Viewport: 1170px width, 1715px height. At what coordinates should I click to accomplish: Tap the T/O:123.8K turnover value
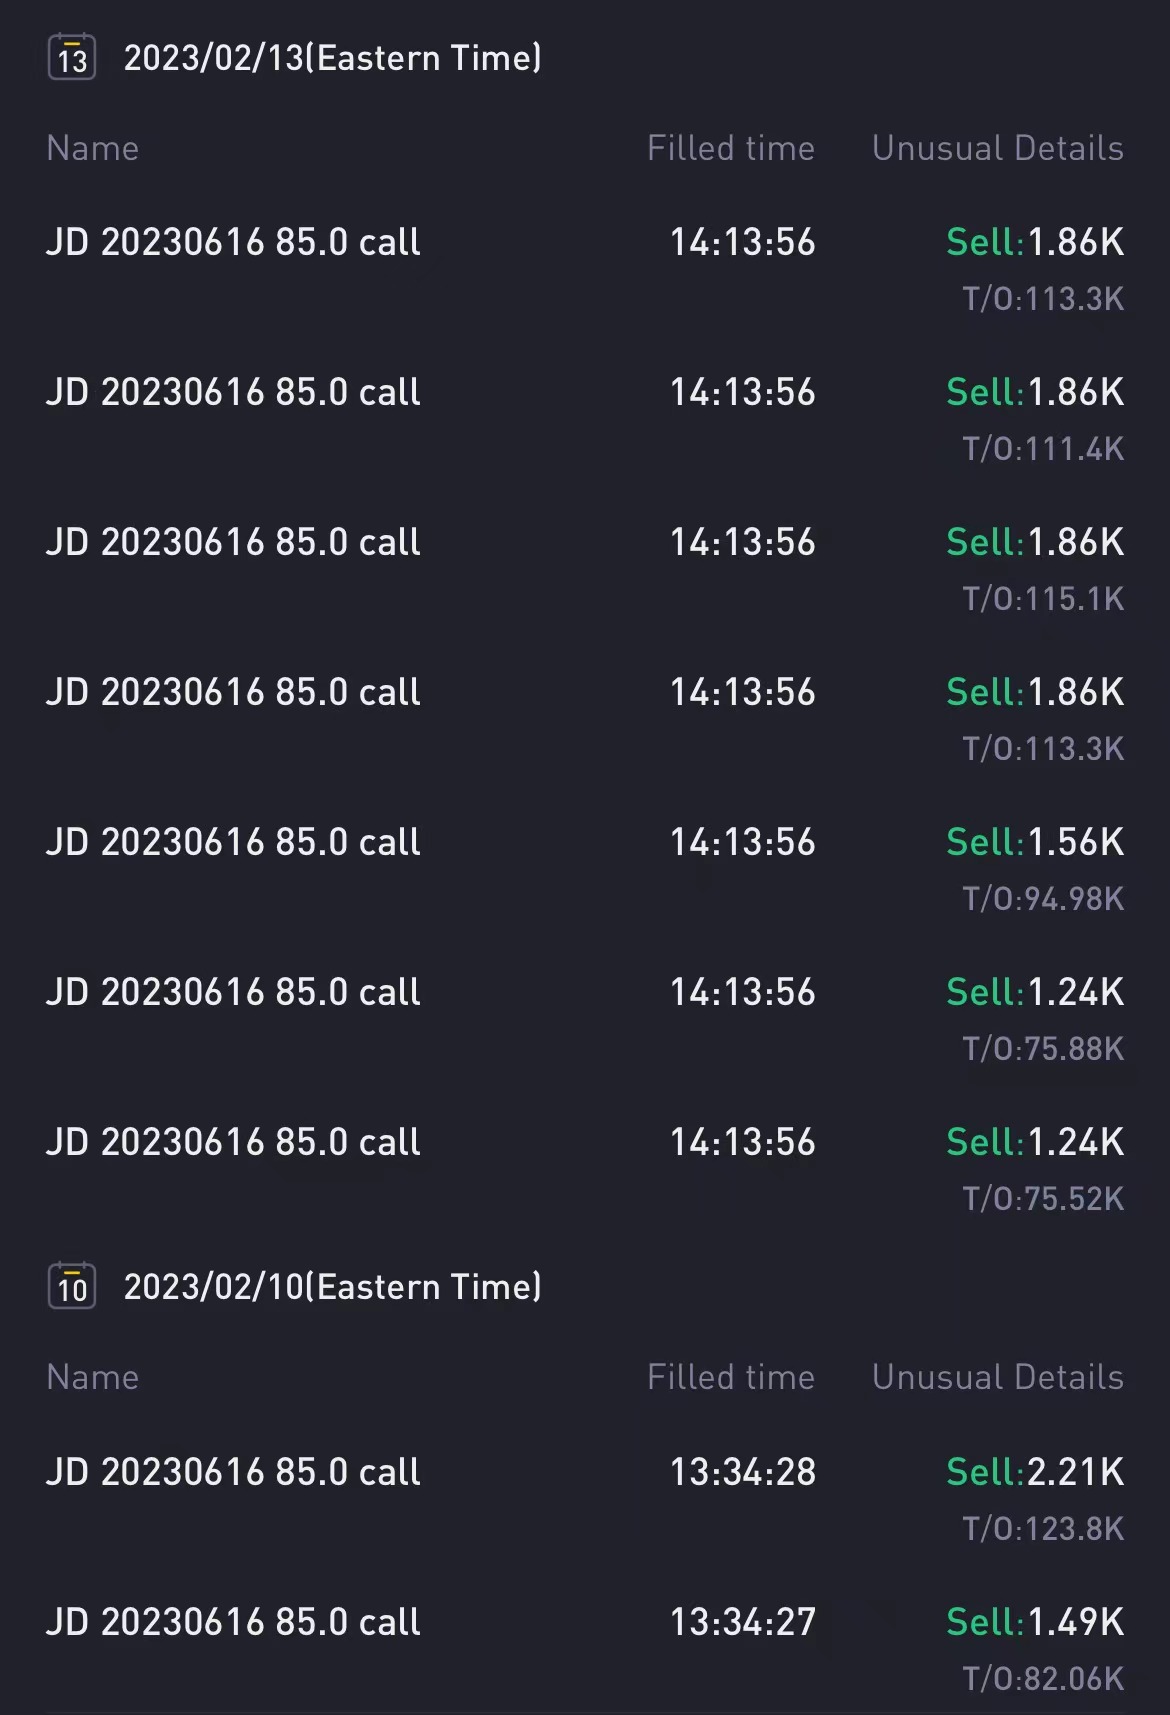point(1043,1529)
